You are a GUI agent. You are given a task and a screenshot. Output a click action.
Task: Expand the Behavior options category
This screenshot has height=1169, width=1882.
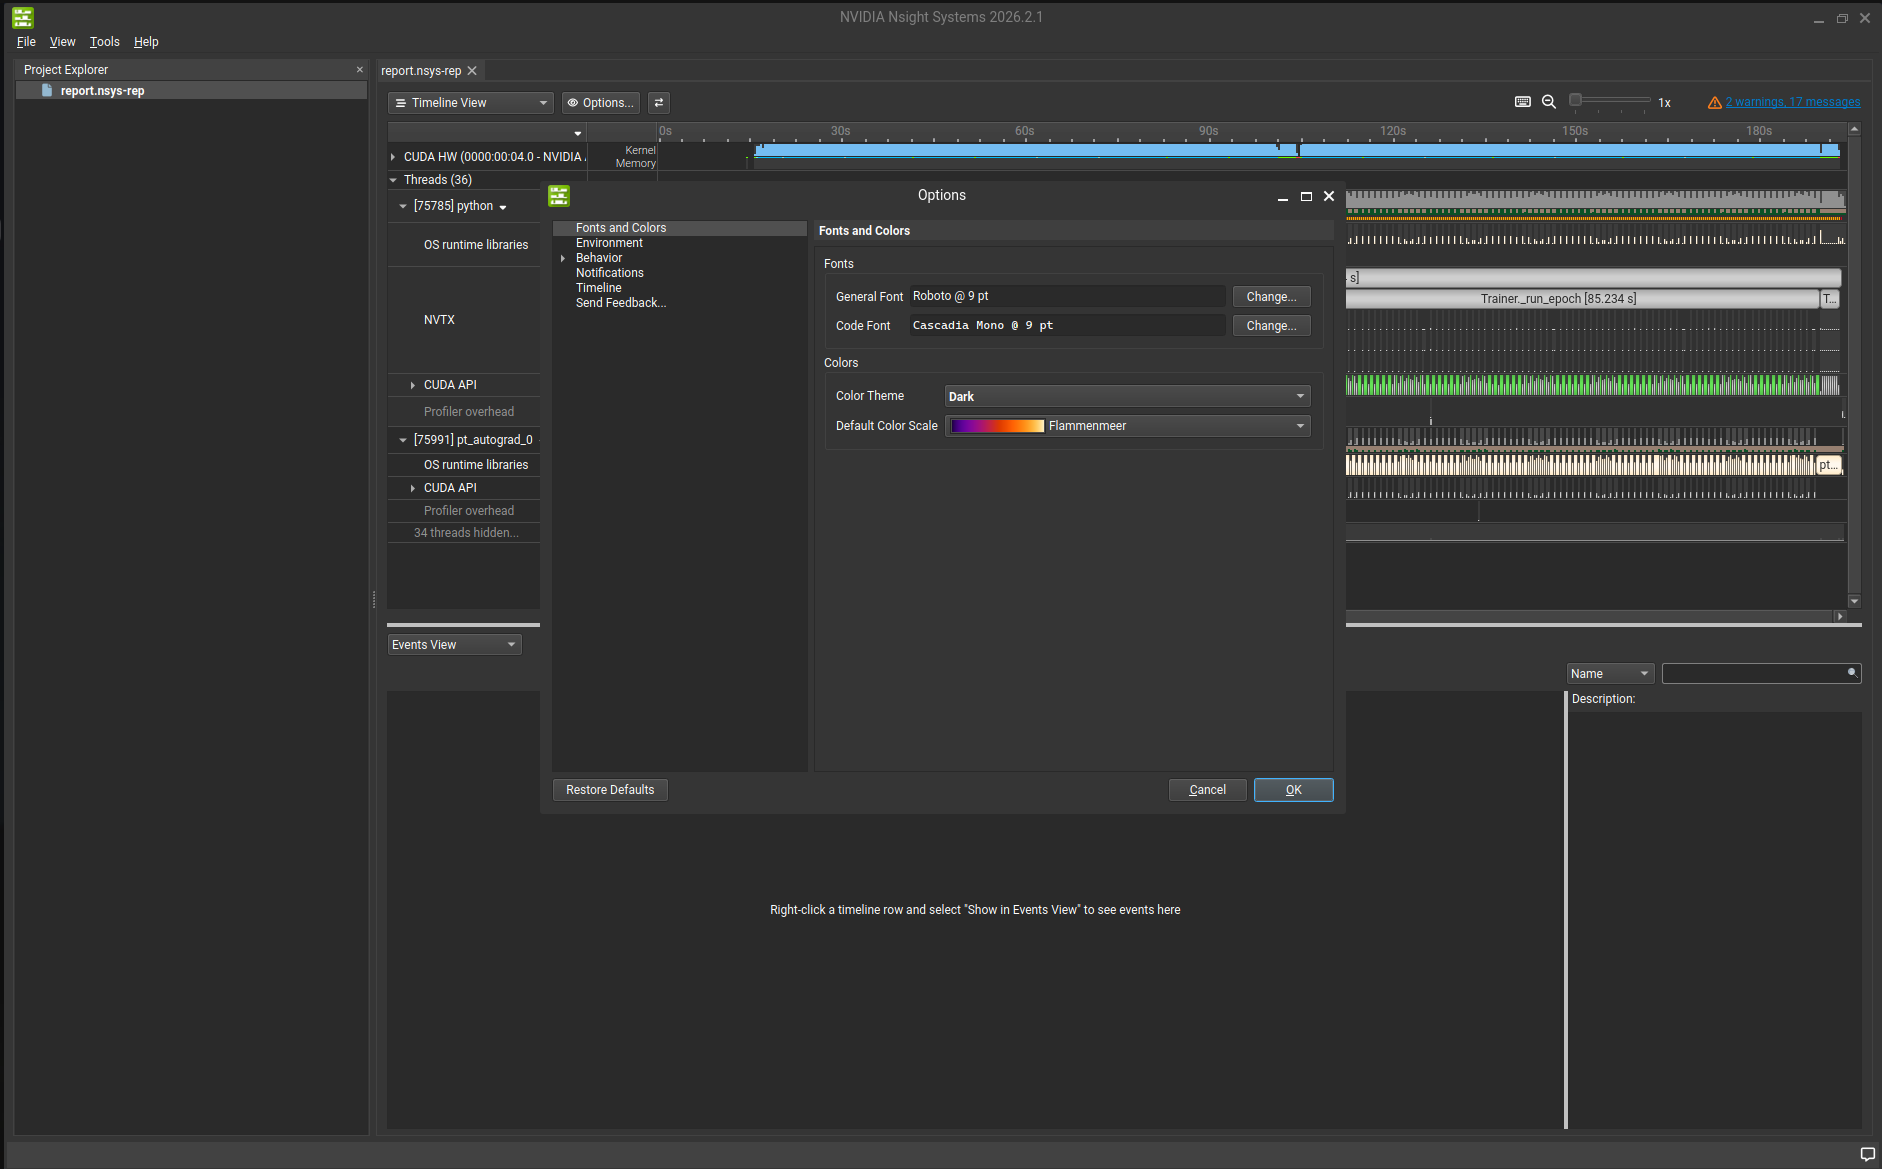tap(563, 258)
